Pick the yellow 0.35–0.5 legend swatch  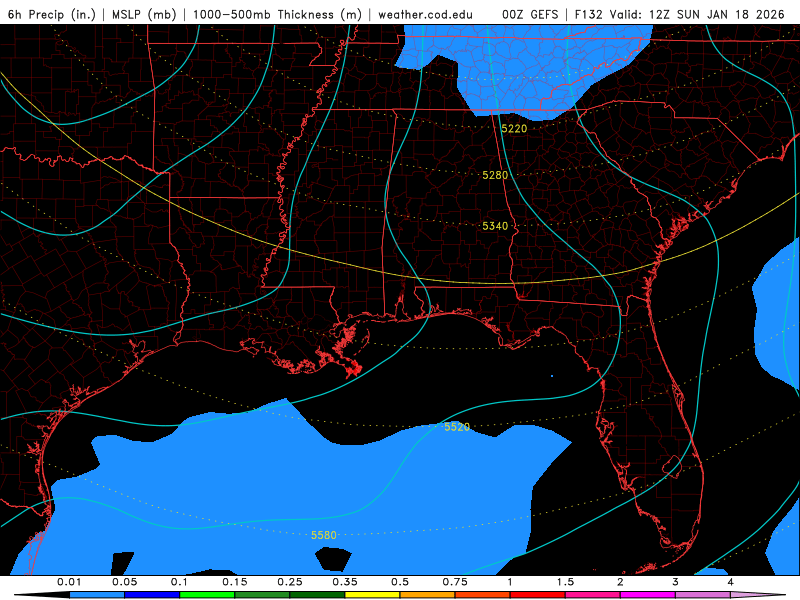point(372,595)
